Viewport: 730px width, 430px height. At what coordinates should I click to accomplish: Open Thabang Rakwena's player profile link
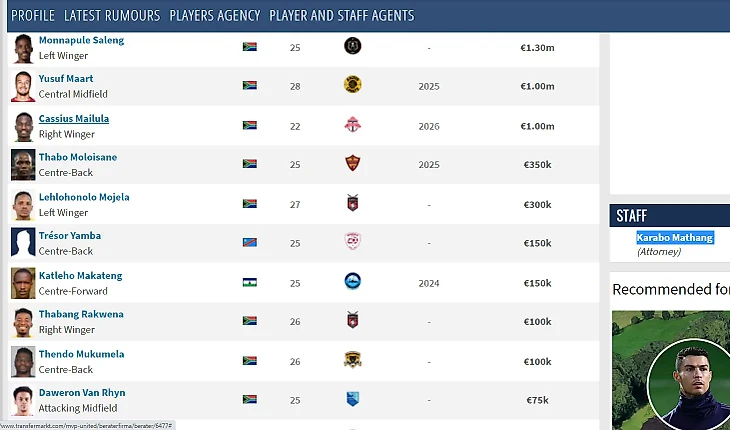[81, 314]
